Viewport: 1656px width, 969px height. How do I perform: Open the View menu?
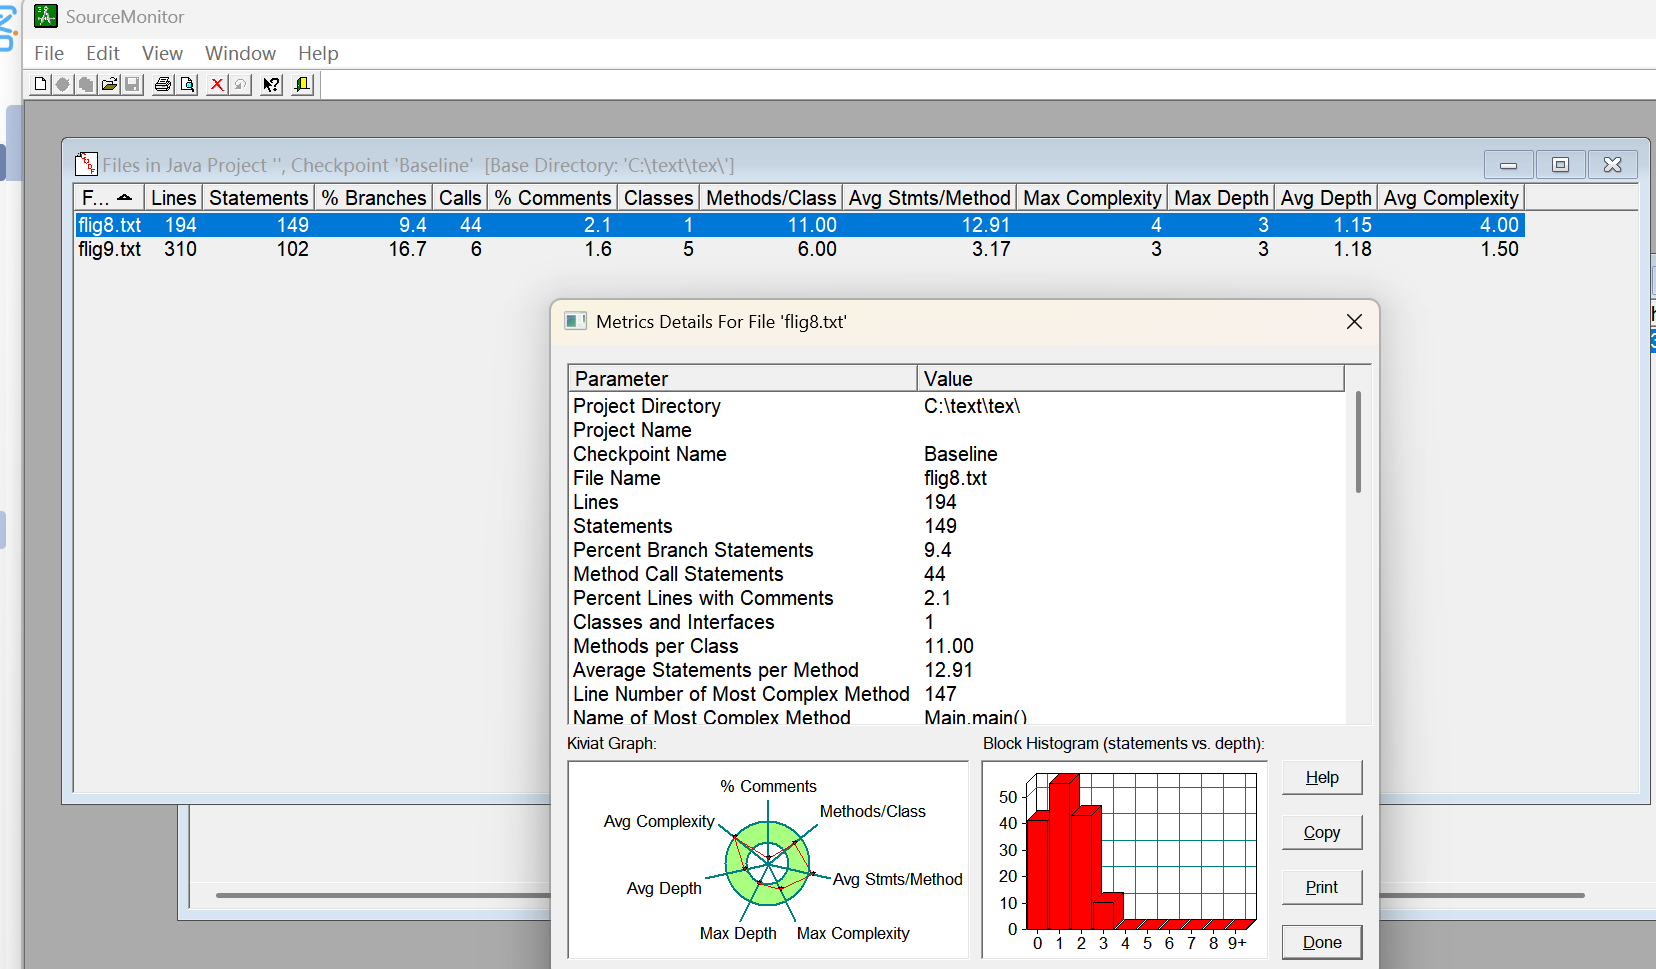162,53
